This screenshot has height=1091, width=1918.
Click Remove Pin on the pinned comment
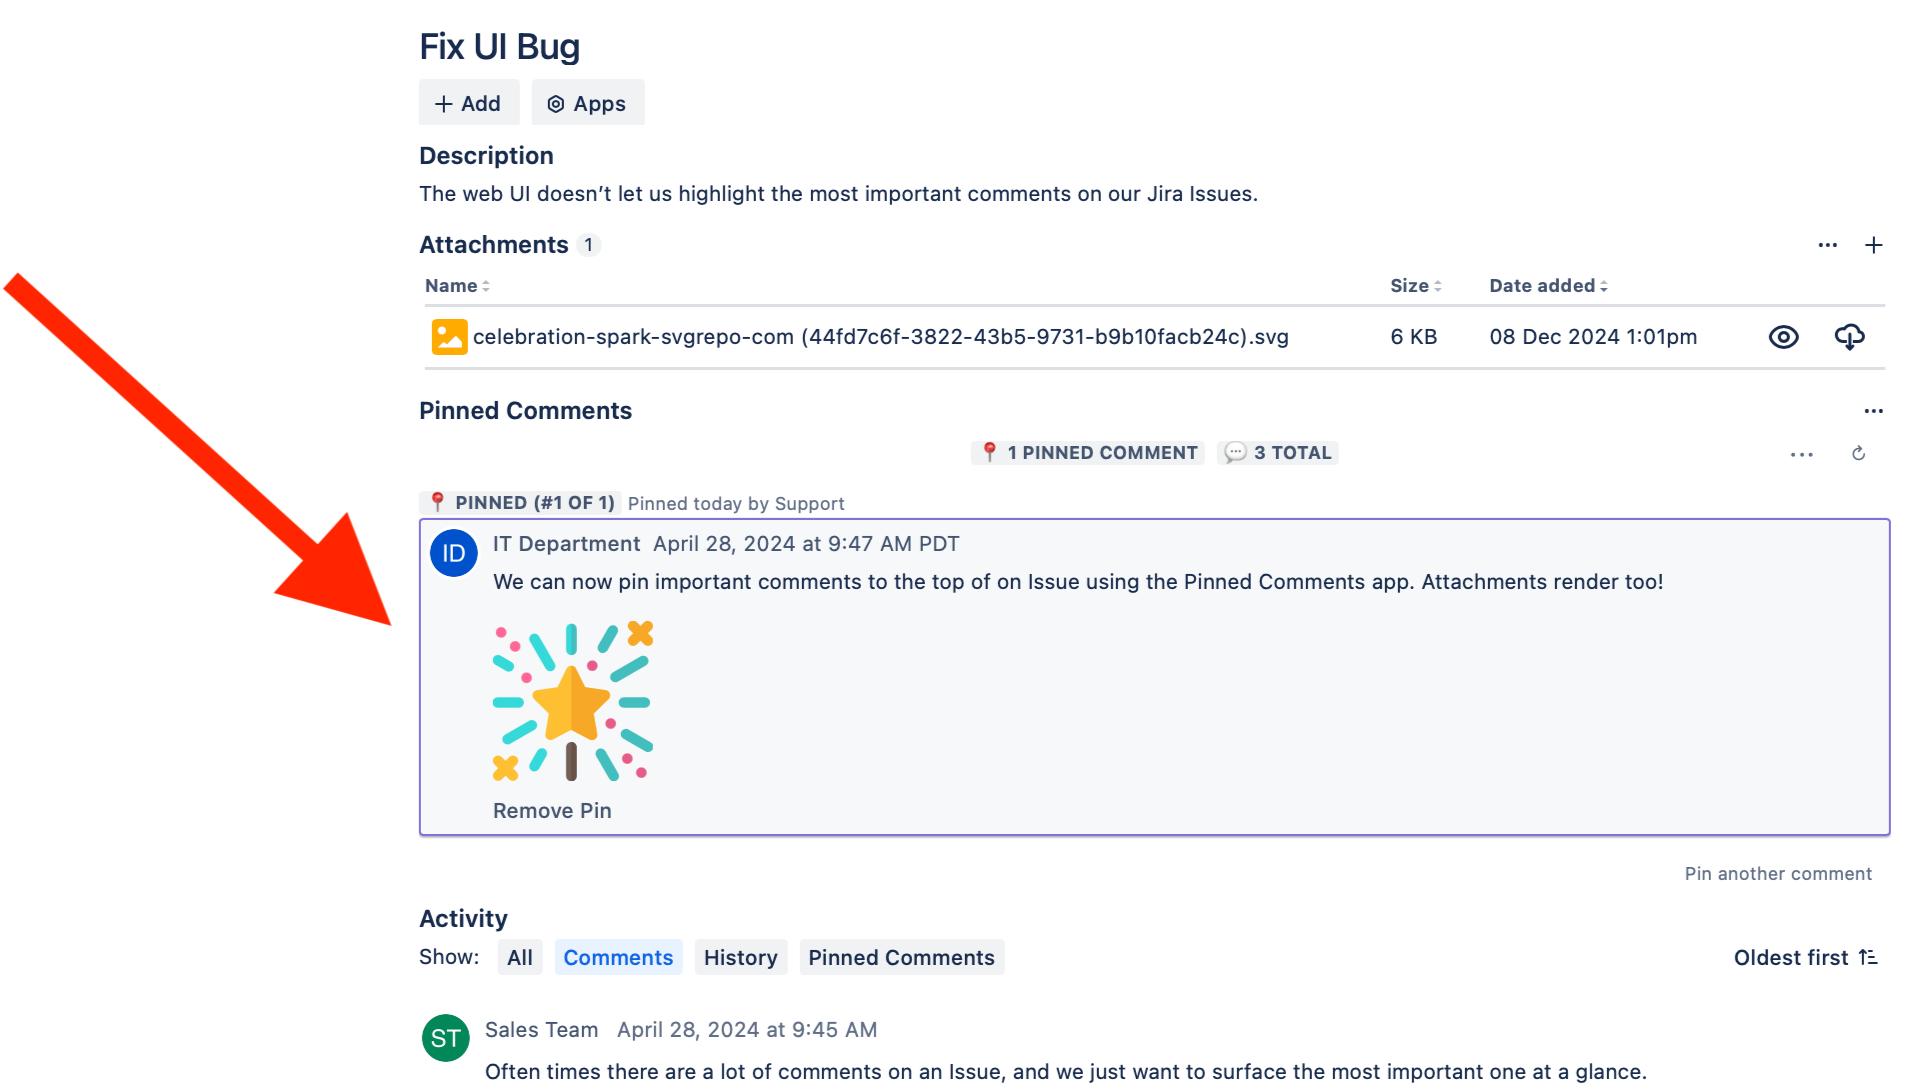[551, 810]
